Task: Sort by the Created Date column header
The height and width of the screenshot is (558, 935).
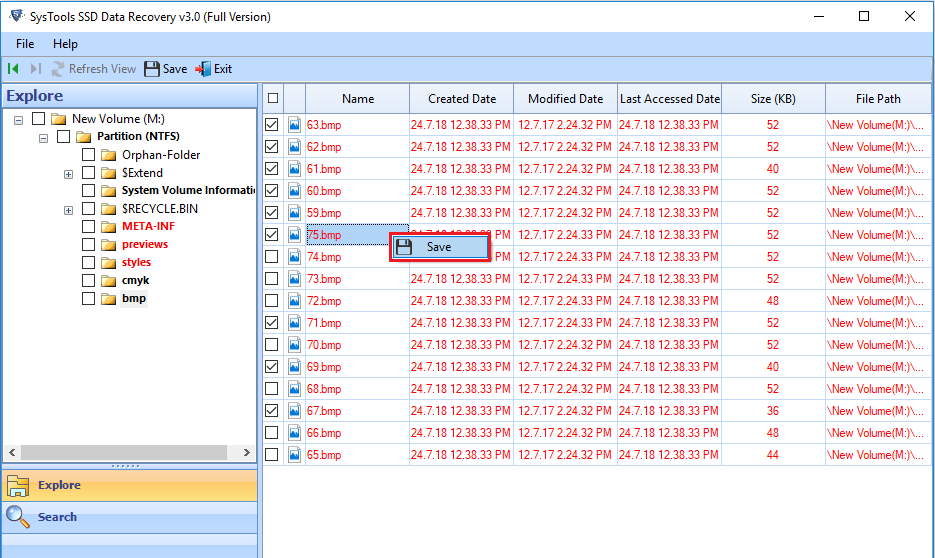Action: pos(462,98)
